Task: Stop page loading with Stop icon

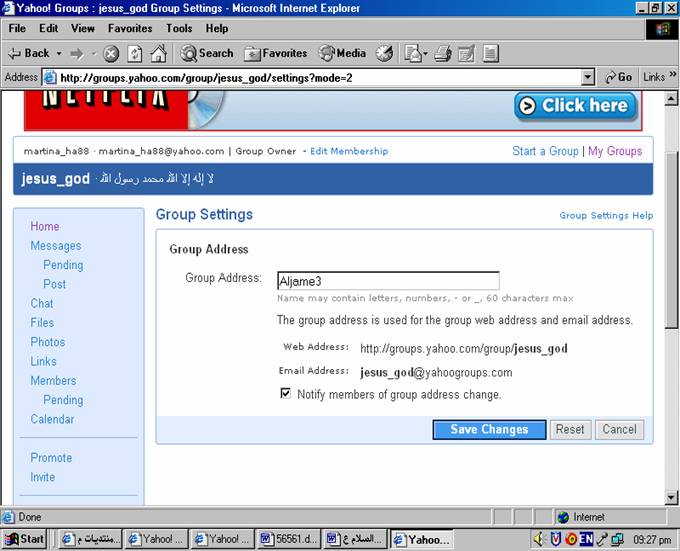Action: 111,54
